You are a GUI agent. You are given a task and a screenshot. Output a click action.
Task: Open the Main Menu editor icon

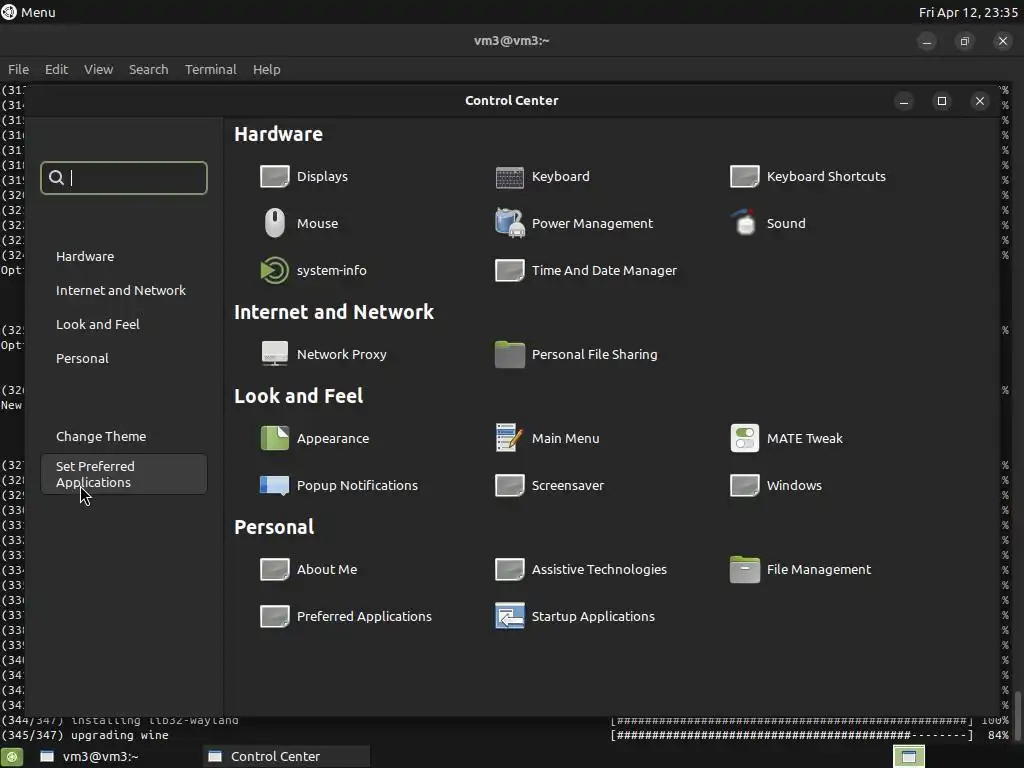509,438
